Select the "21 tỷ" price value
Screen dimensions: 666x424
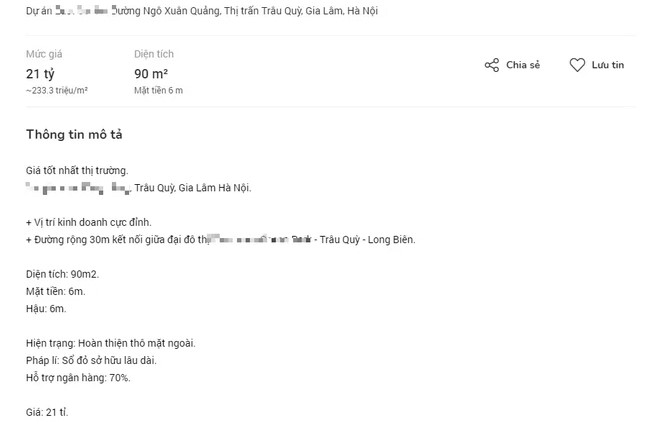coord(40,73)
